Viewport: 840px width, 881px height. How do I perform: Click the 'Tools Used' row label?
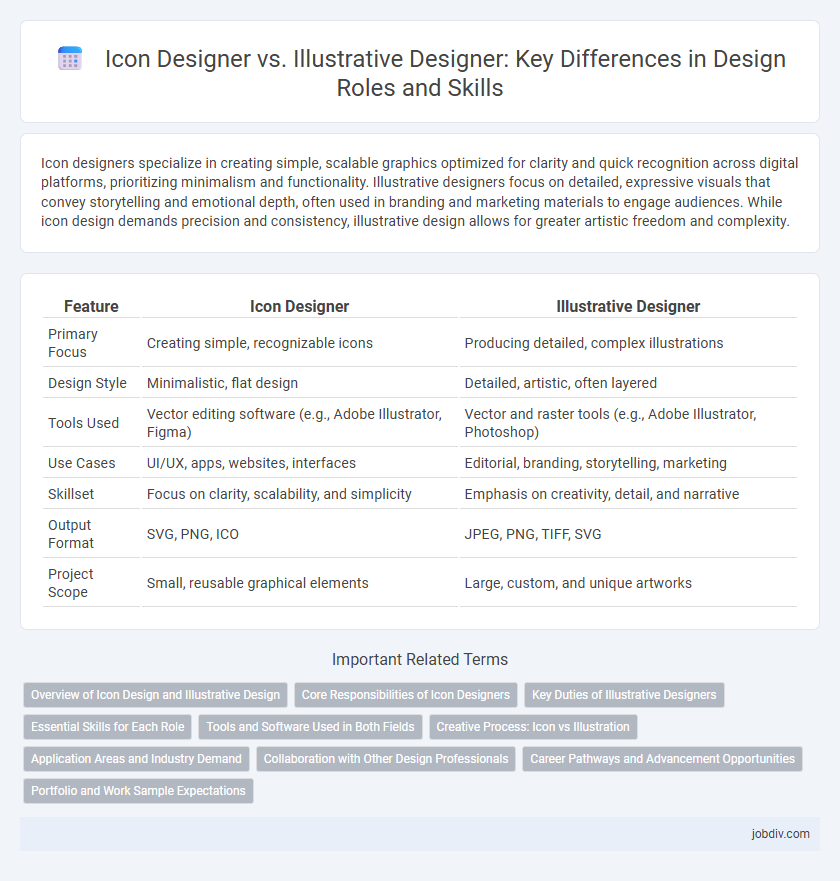(x=91, y=423)
